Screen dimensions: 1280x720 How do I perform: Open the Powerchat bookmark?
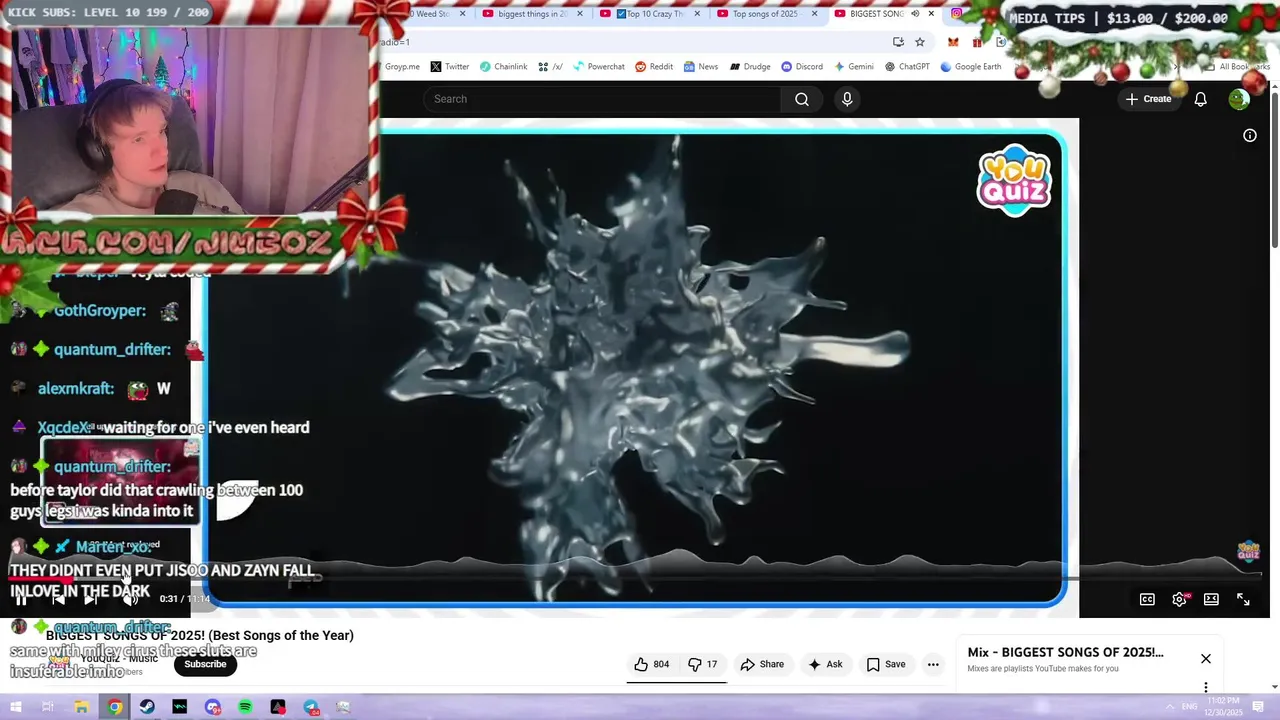click(x=598, y=67)
